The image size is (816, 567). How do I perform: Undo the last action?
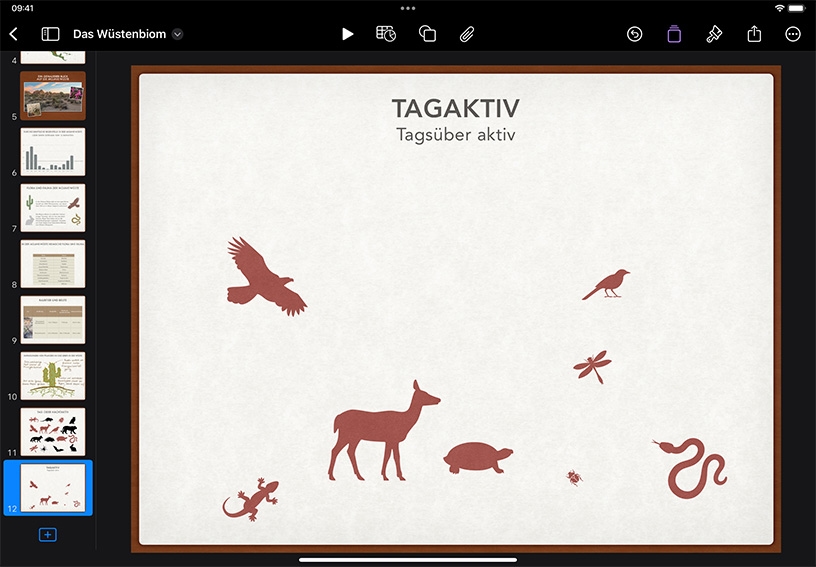click(634, 34)
